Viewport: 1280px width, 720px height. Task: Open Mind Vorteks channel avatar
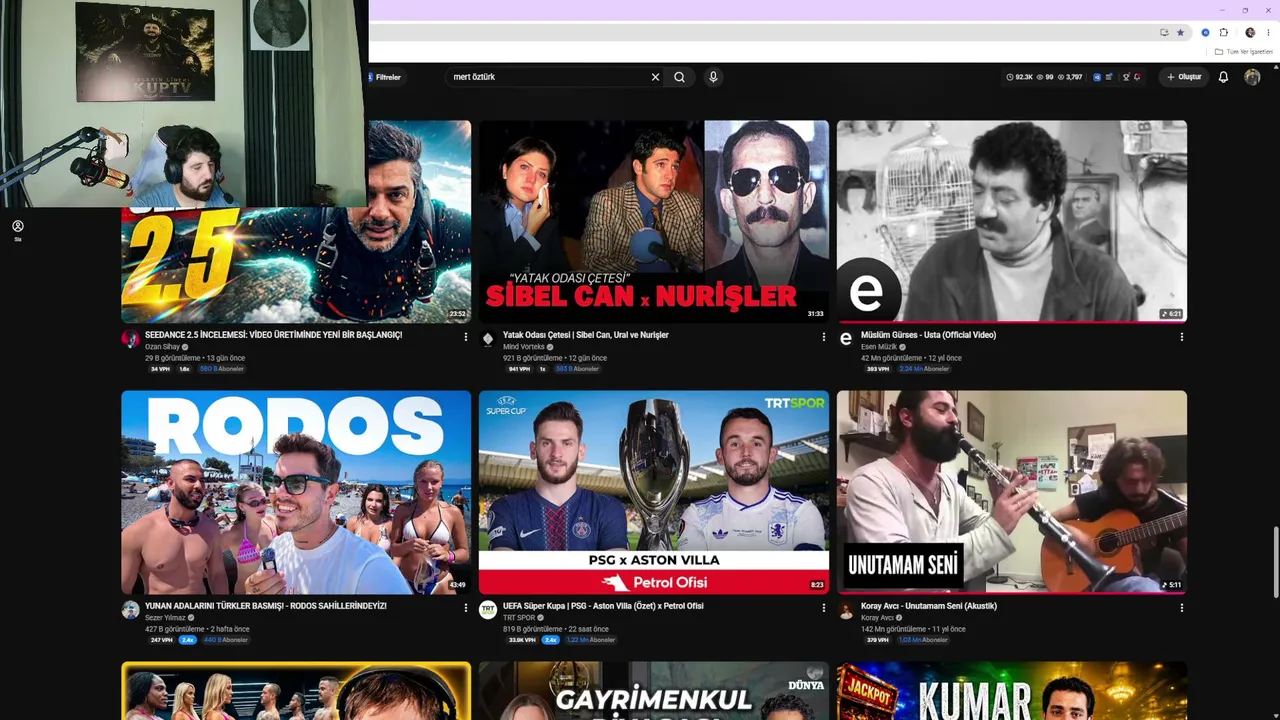point(488,339)
